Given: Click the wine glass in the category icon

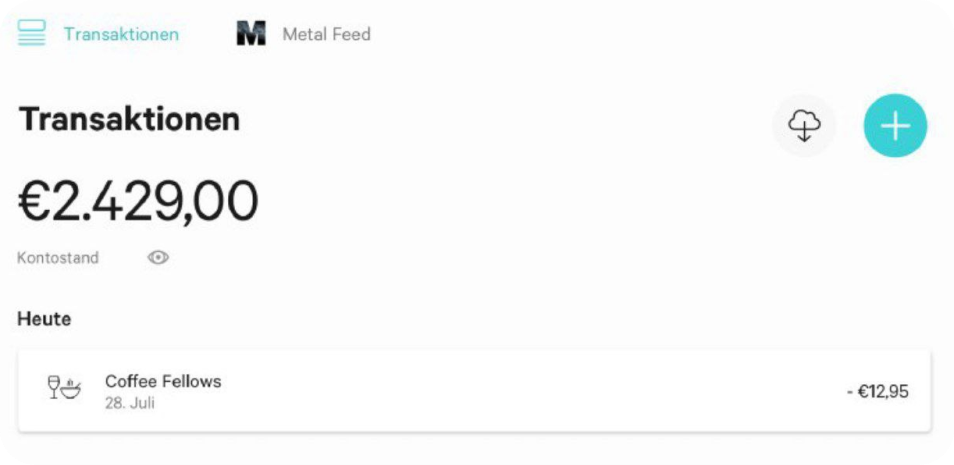Looking at the screenshot, I should (x=54, y=386).
